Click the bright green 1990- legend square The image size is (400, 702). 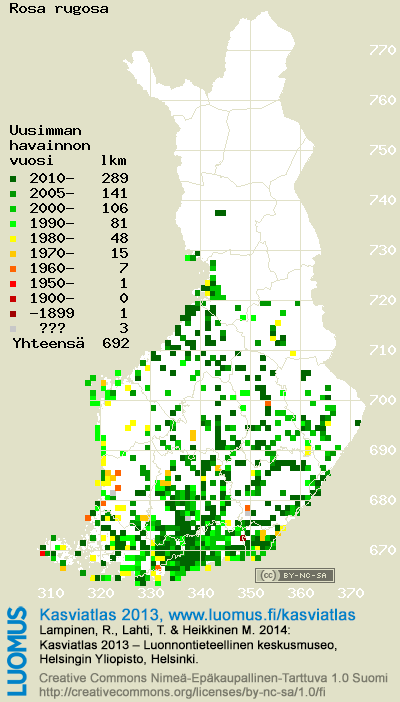13,223
